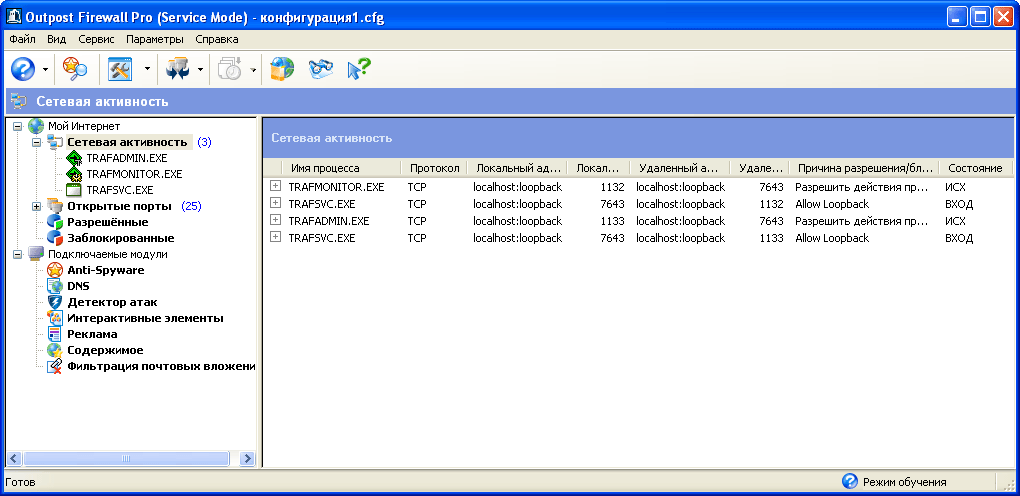Expand the TRAFADMIN.EXE connection row
The width and height of the screenshot is (1020, 496).
(275, 221)
